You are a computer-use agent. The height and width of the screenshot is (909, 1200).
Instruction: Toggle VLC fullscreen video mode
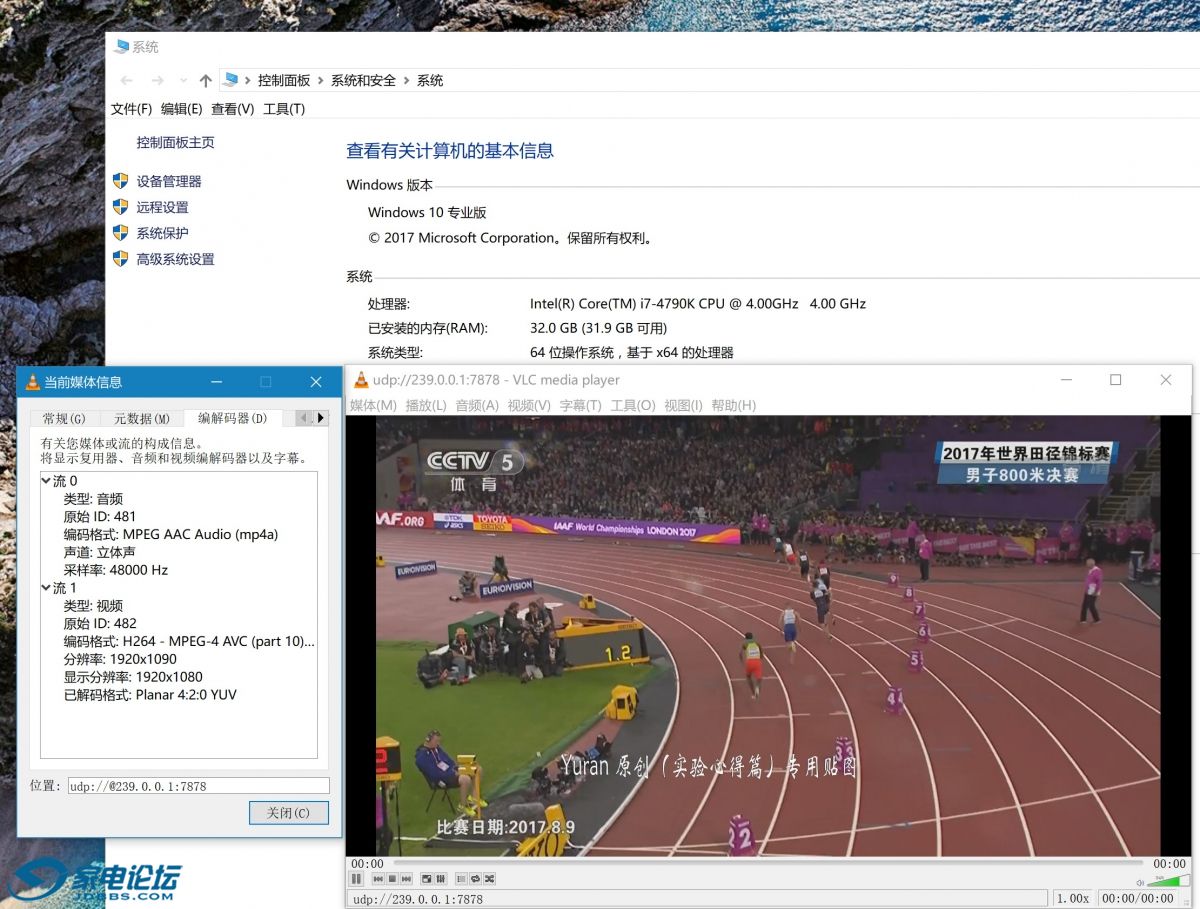tap(427, 879)
